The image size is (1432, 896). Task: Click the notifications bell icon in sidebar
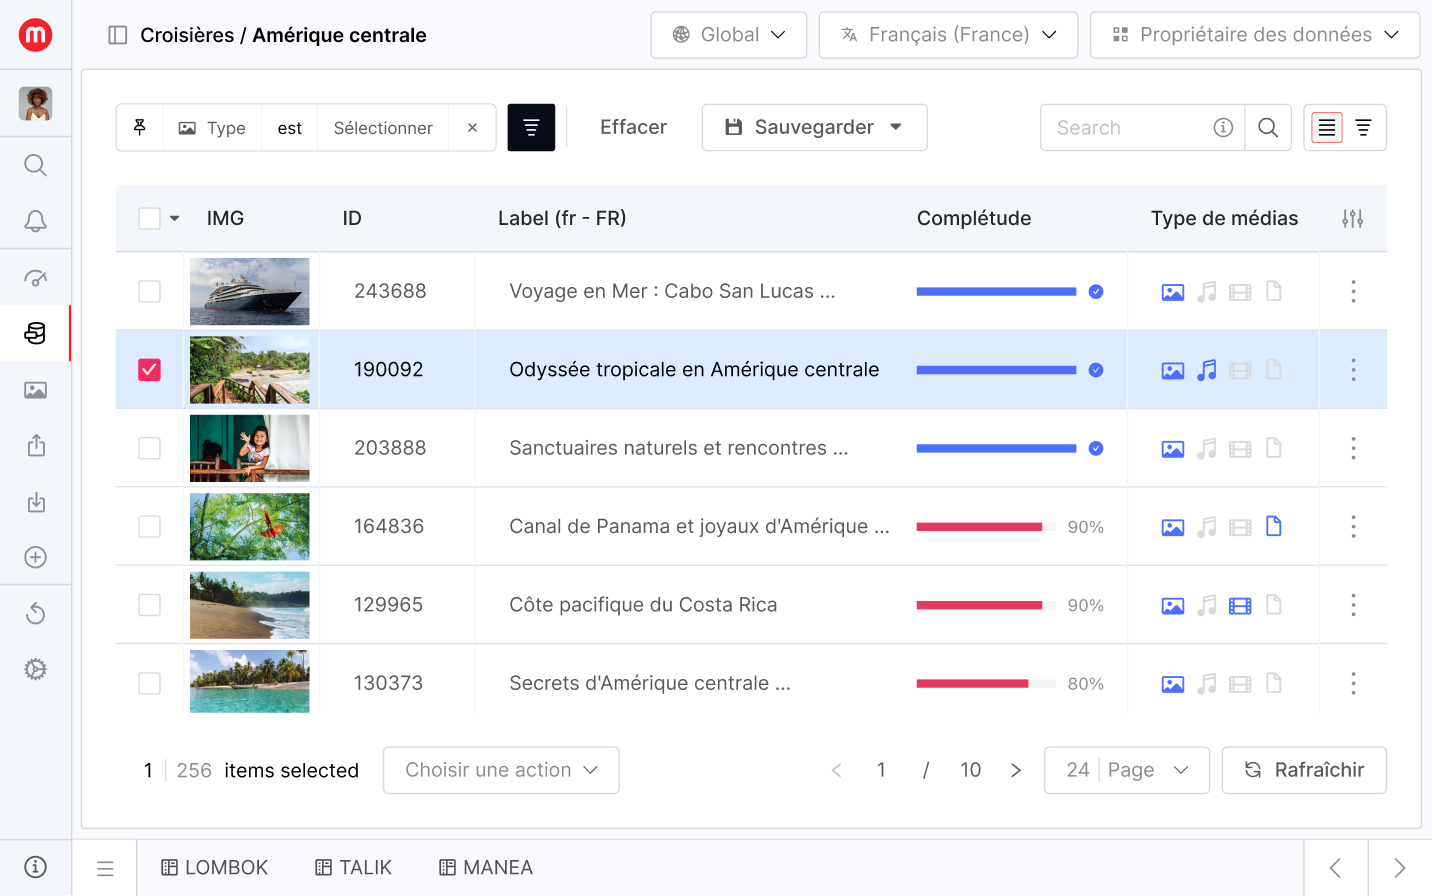pyautogui.click(x=35, y=221)
